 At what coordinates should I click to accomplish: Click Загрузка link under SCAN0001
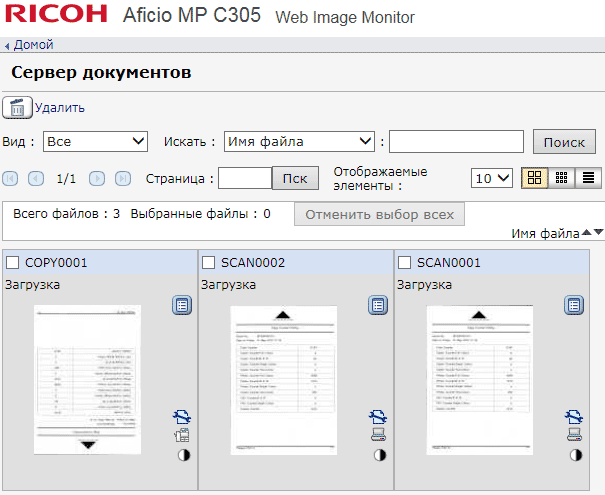(424, 285)
